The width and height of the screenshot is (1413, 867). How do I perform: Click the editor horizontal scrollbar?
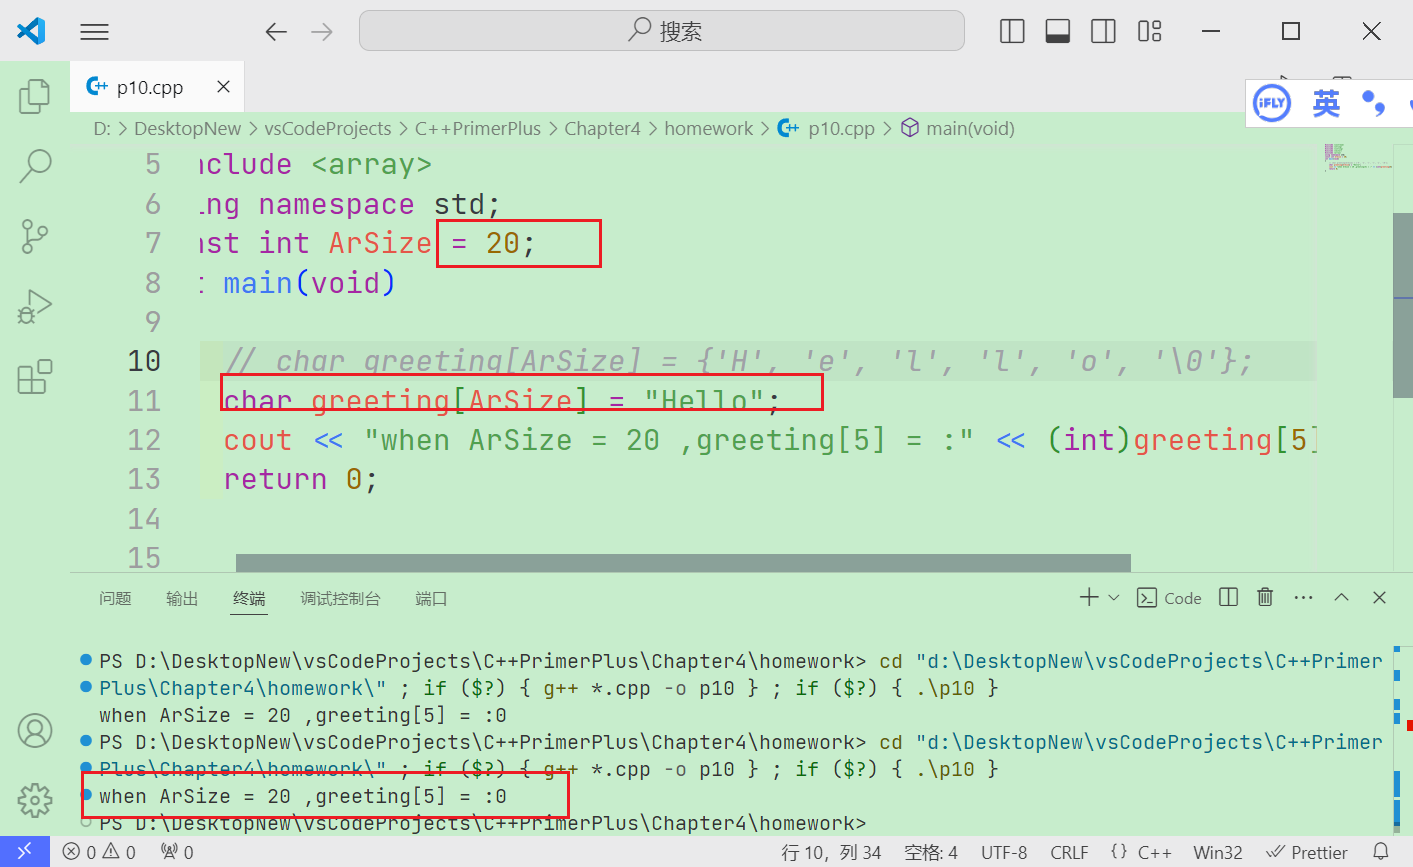[683, 563]
